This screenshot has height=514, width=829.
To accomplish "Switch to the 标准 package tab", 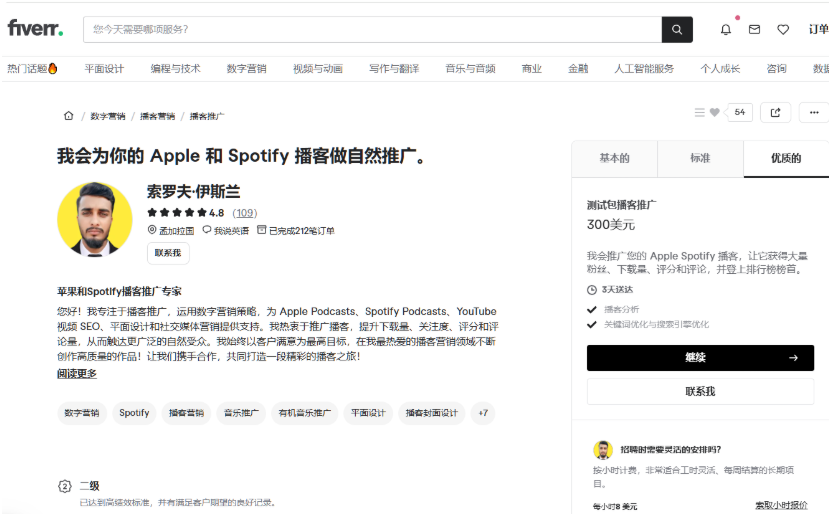I will pyautogui.click(x=700, y=159).
